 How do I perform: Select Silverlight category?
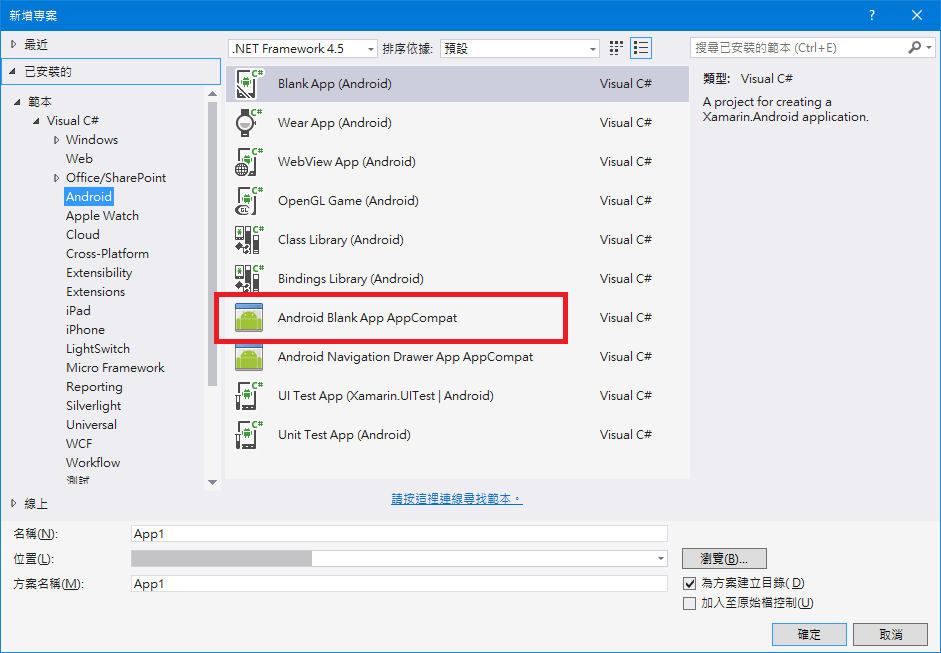click(94, 406)
